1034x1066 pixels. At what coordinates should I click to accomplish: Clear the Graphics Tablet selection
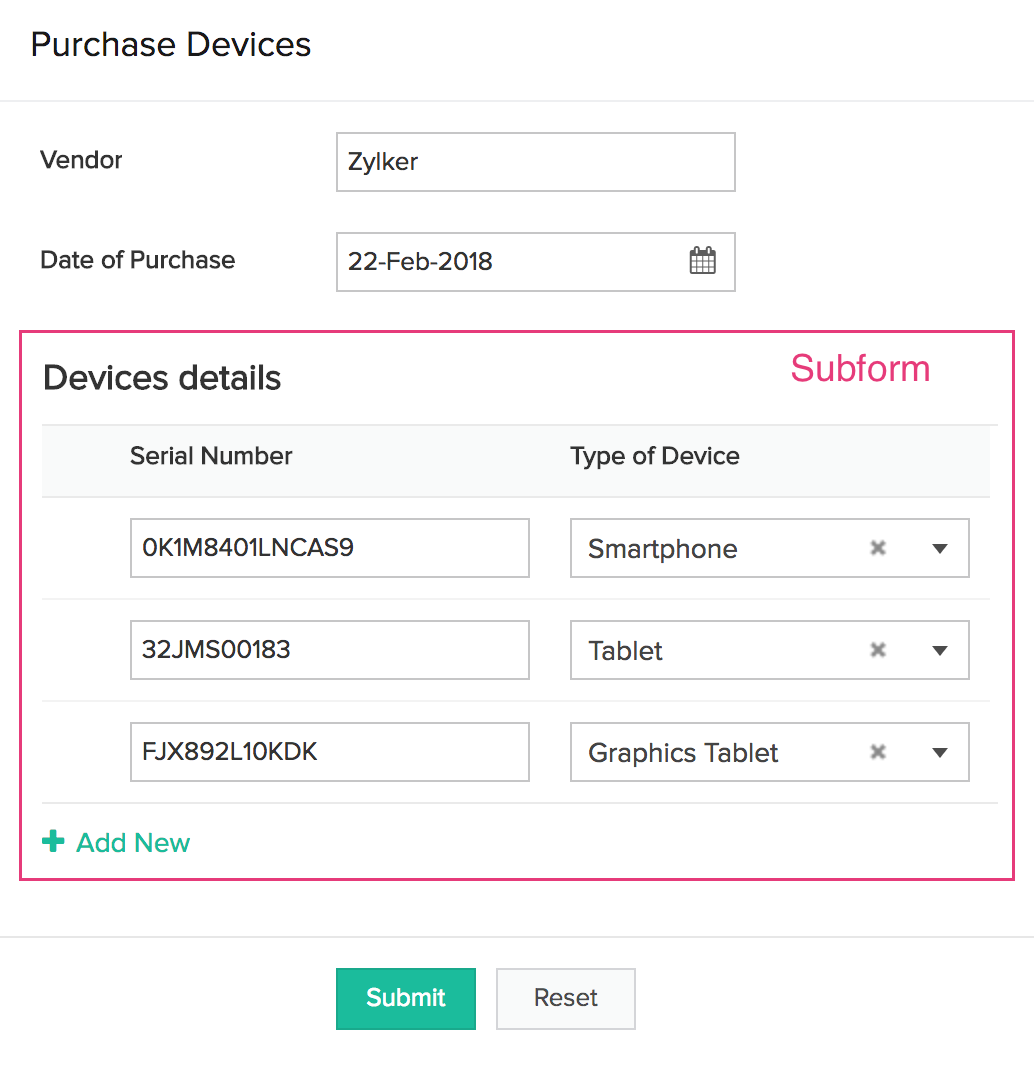[x=878, y=752]
